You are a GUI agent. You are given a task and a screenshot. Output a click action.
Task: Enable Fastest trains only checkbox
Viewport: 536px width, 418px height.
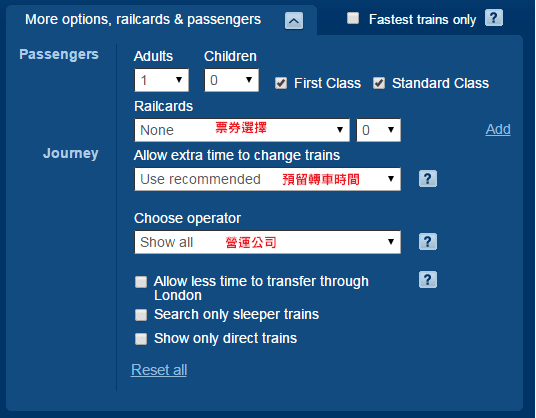coord(353,18)
